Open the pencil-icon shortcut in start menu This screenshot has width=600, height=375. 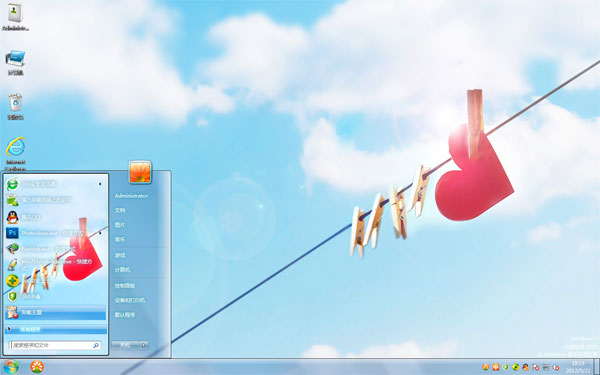coord(56,264)
